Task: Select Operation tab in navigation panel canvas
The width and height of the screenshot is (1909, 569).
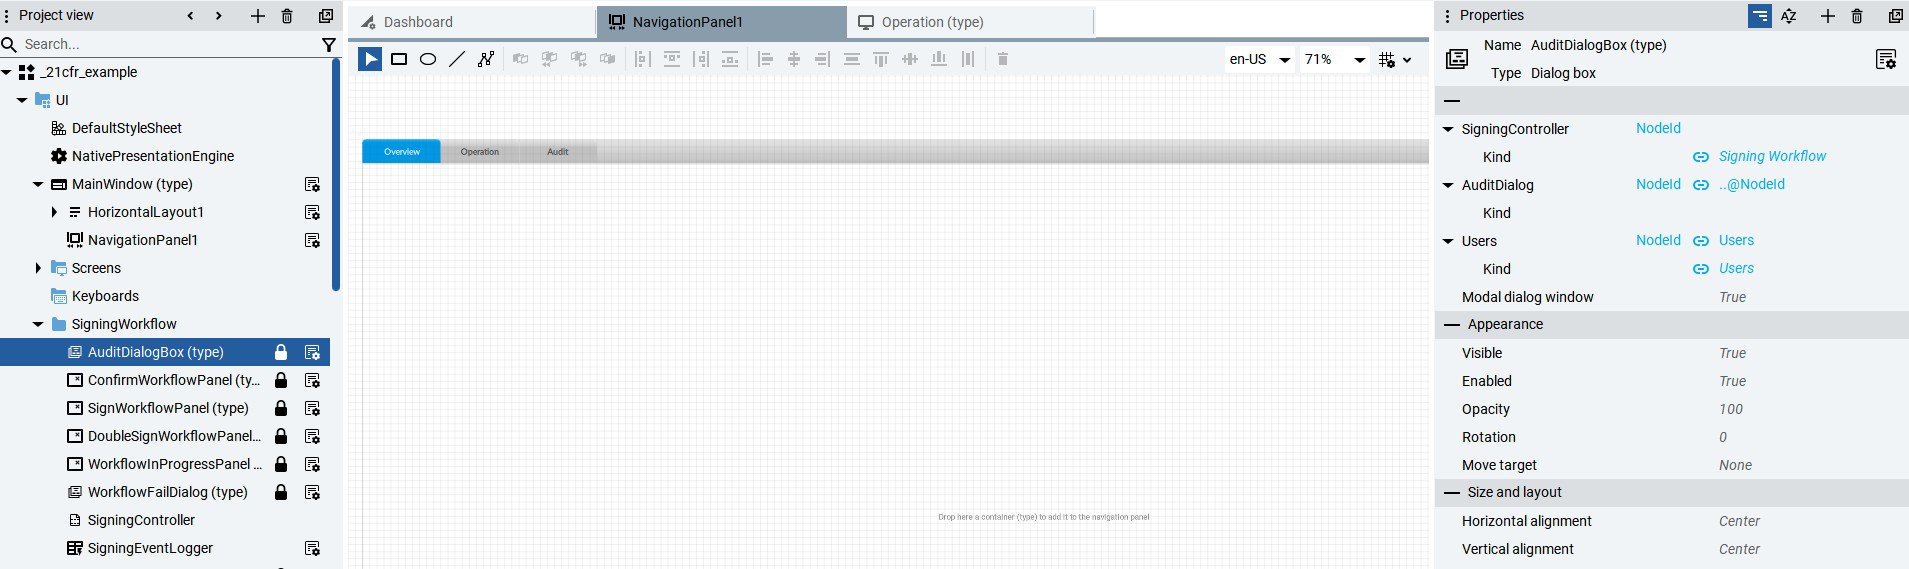Action: point(479,152)
